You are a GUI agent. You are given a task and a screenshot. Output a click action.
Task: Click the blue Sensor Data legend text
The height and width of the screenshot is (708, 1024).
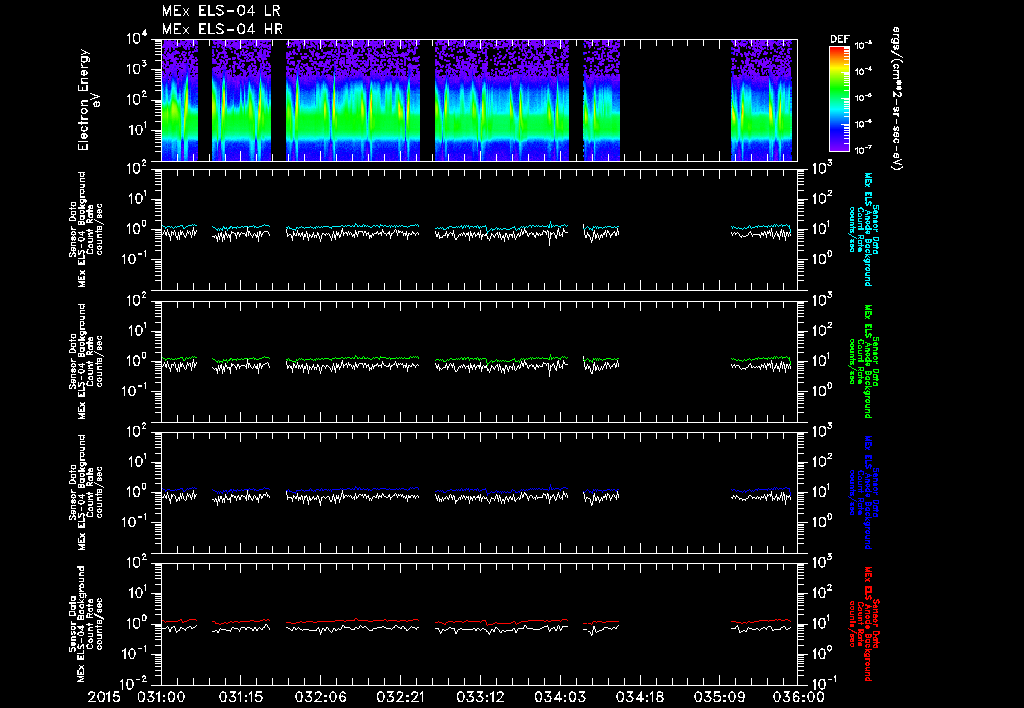pos(863,492)
